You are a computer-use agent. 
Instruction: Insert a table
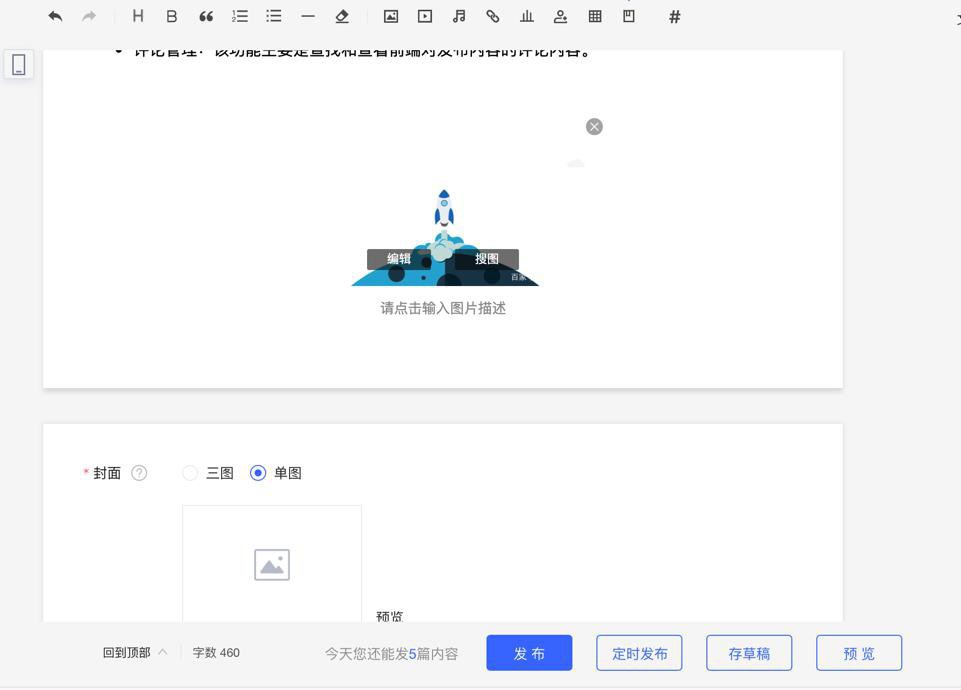click(x=594, y=17)
